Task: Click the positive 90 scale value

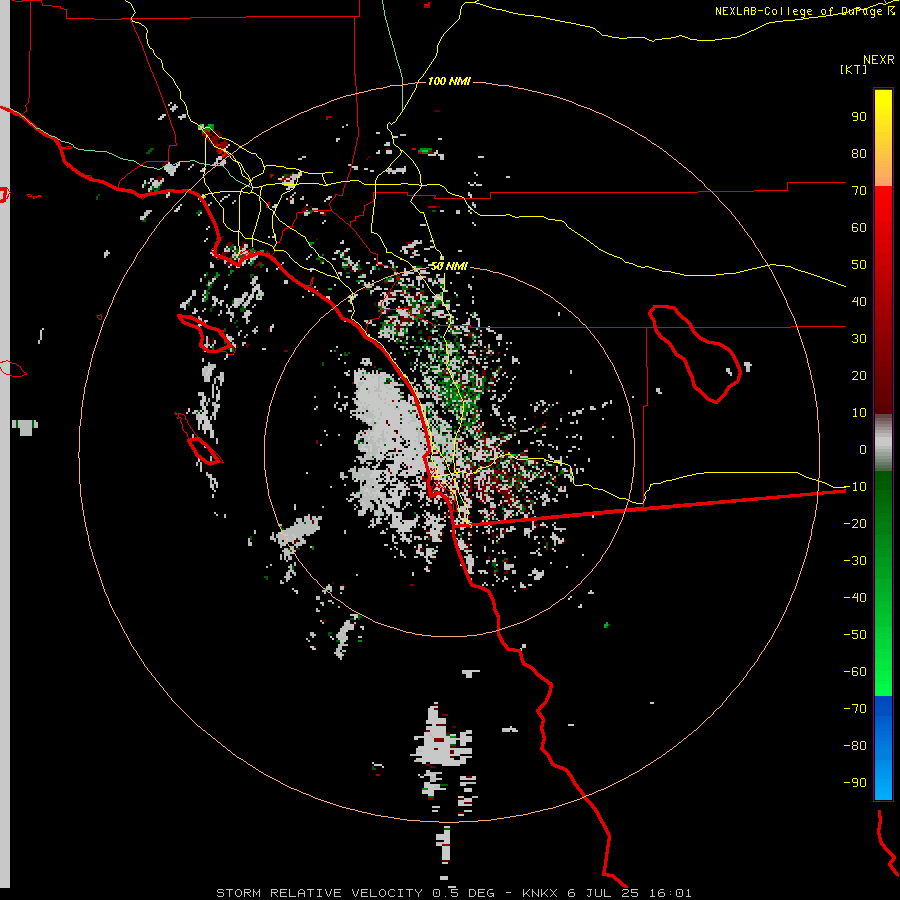Action: [859, 117]
